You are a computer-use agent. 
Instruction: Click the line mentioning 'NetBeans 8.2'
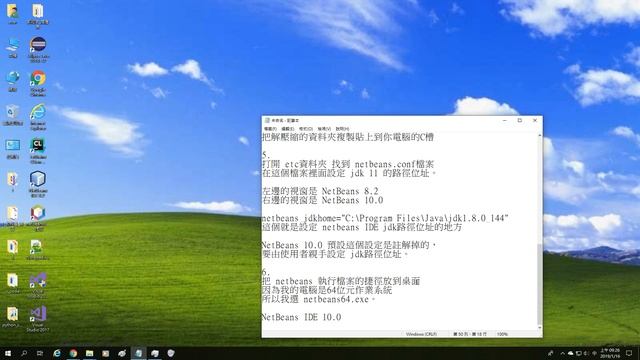(x=320, y=191)
